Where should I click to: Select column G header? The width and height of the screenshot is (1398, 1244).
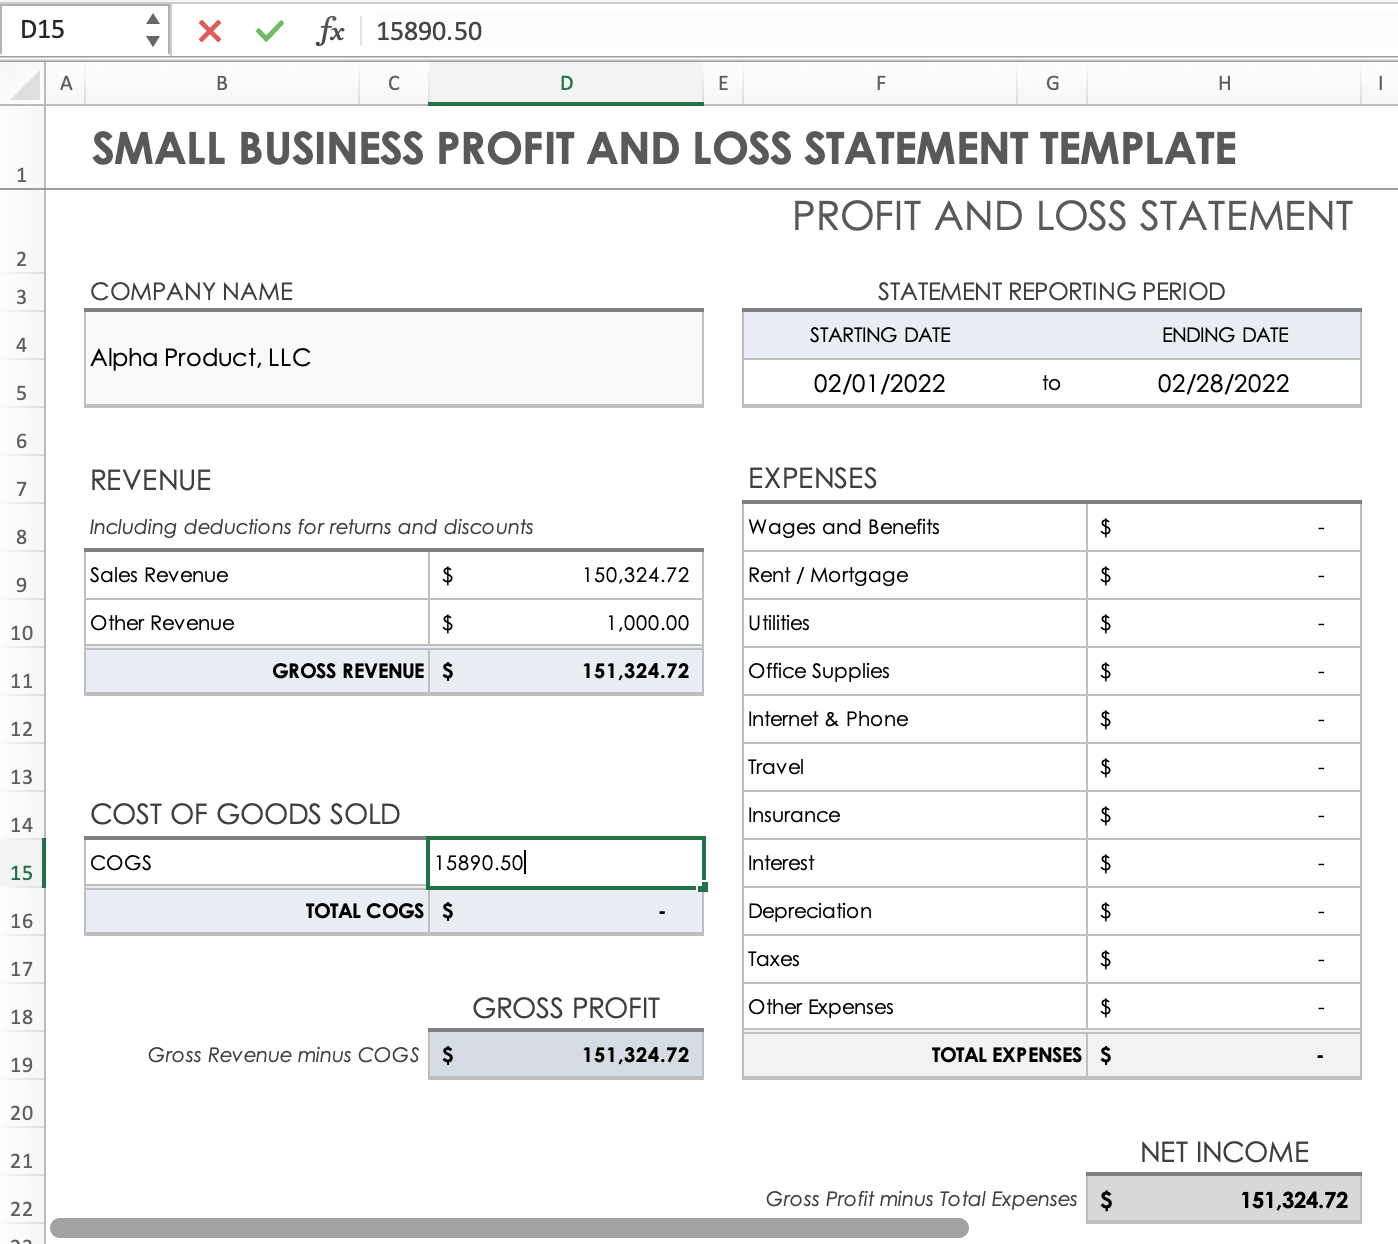1052,84
